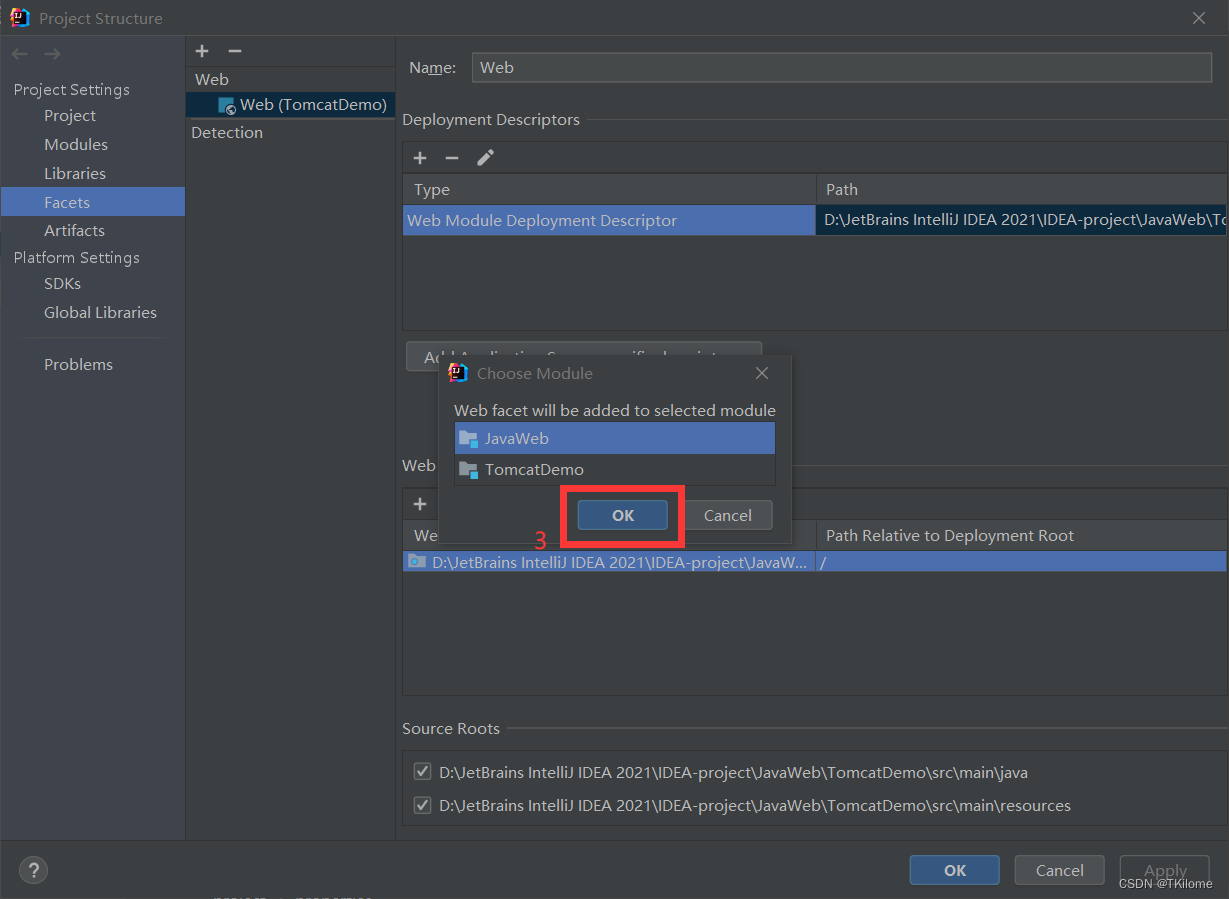
Task: Open help with question mark icon
Action: click(x=33, y=869)
